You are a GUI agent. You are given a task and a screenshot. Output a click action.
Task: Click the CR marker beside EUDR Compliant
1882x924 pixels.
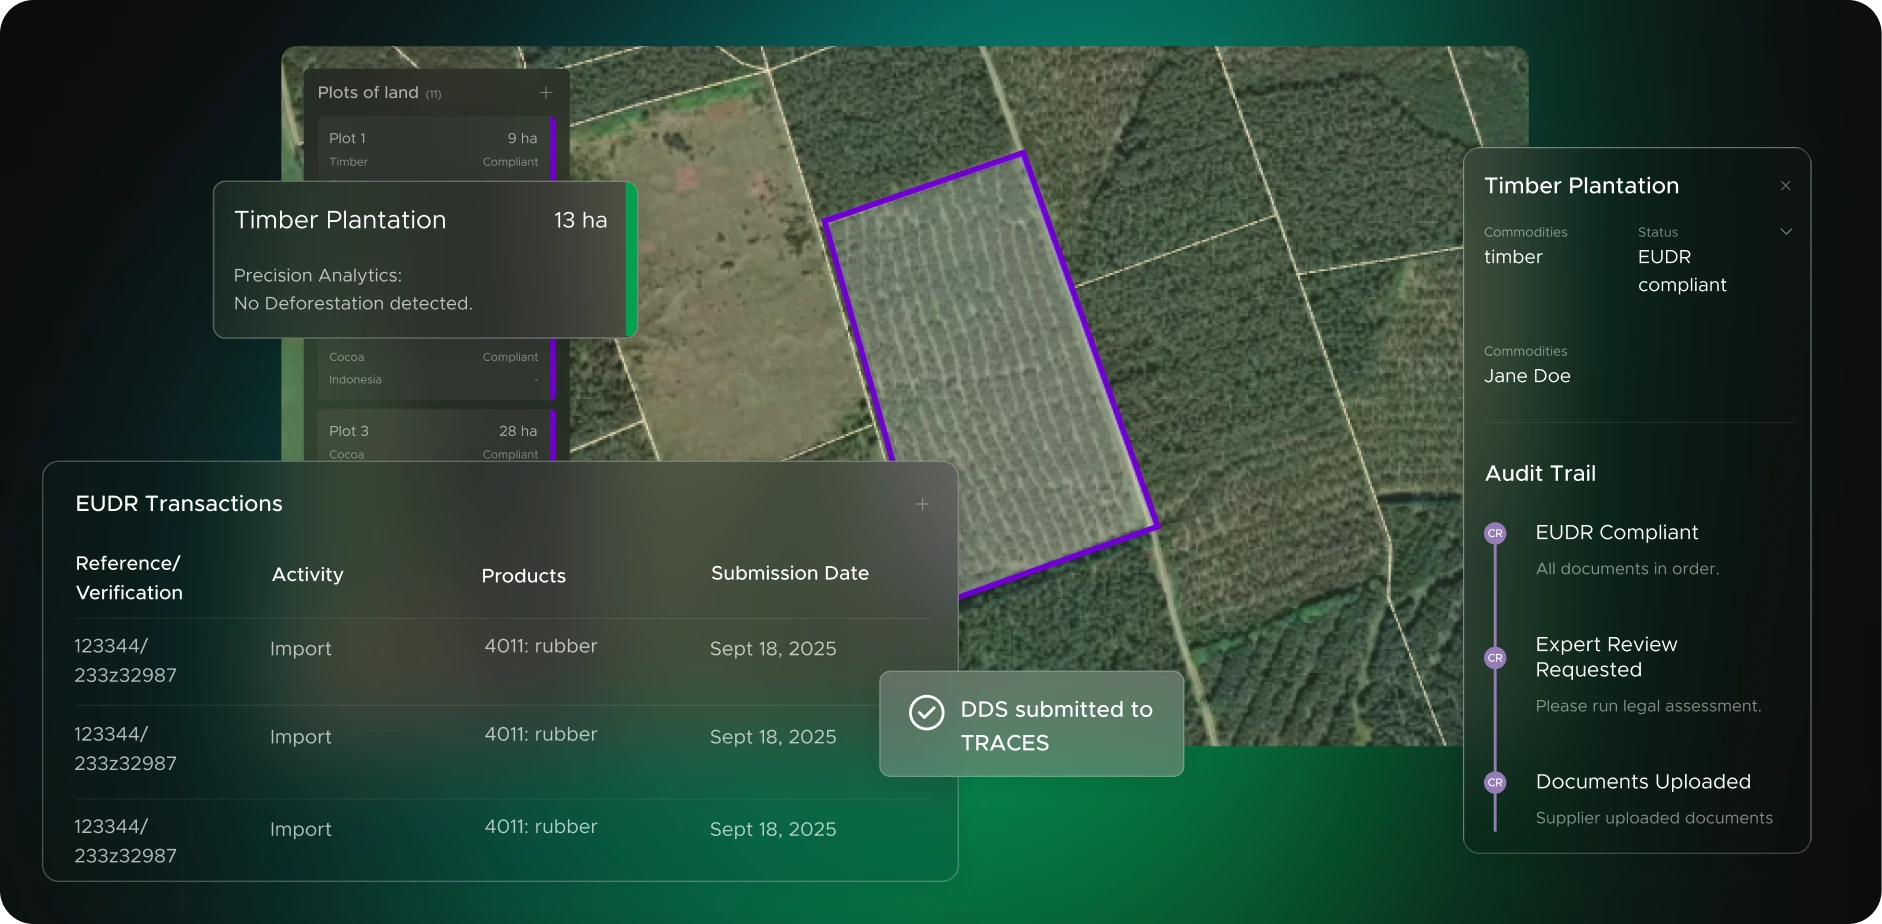[1495, 533]
